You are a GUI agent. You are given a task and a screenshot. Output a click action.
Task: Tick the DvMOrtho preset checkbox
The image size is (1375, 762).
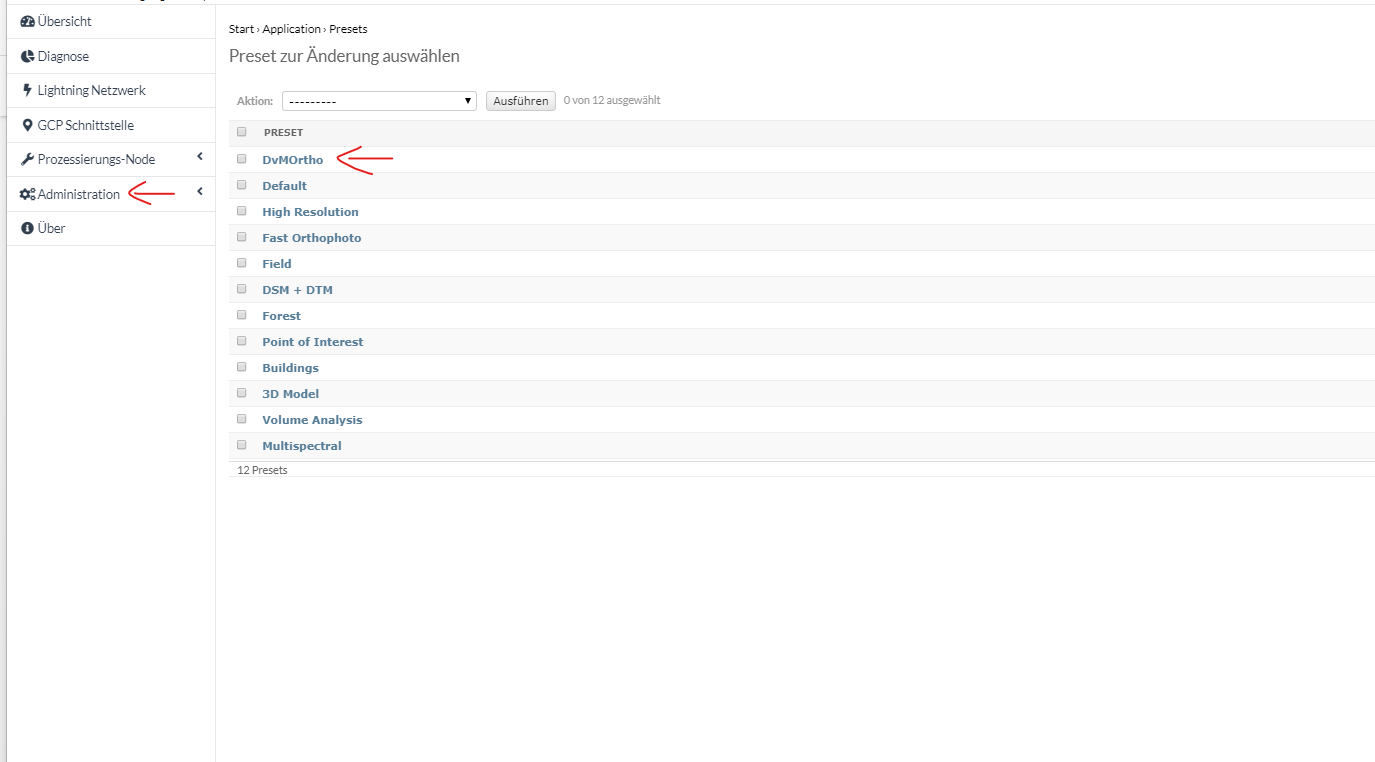pyautogui.click(x=241, y=158)
